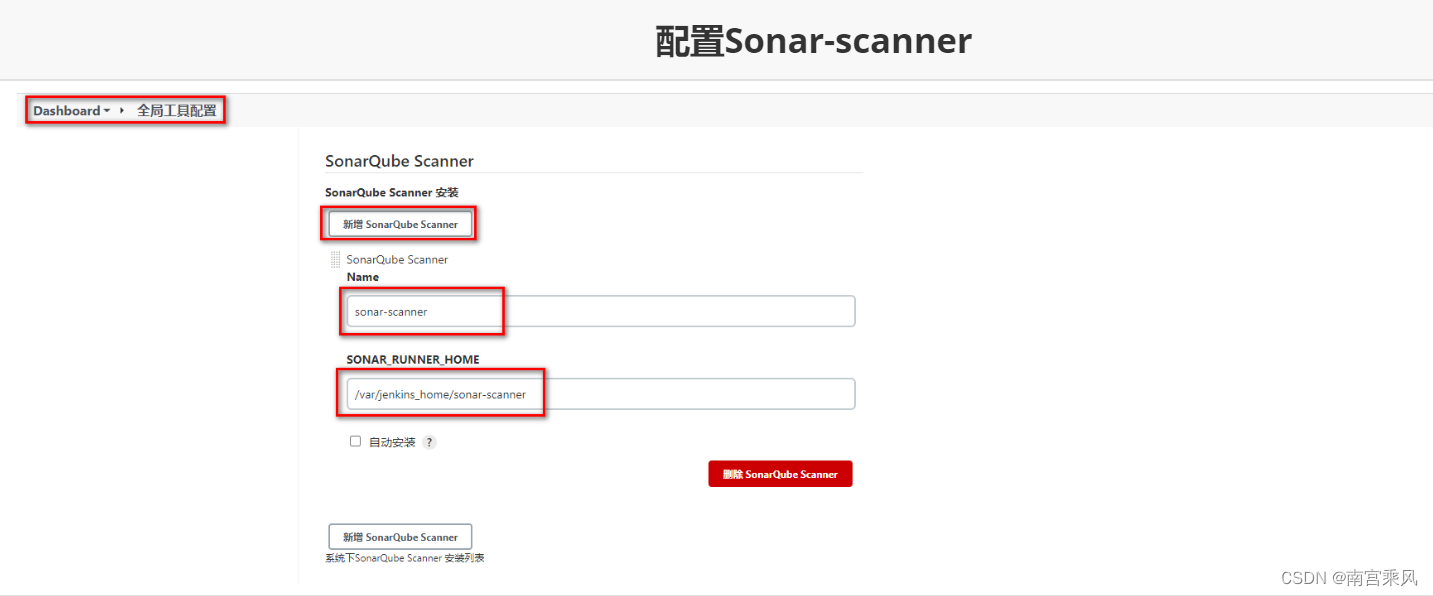1433x596 pixels.
Task: Click into the SONAR_RUNNER_HOME path field
Action: 600,394
